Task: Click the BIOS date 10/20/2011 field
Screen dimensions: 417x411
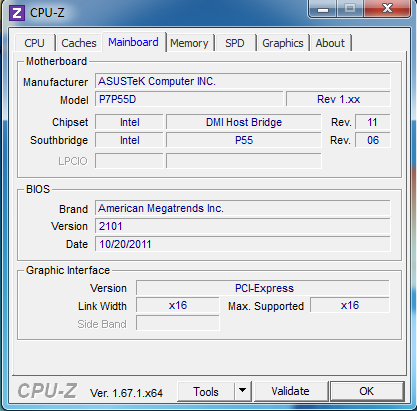Action: 243,244
